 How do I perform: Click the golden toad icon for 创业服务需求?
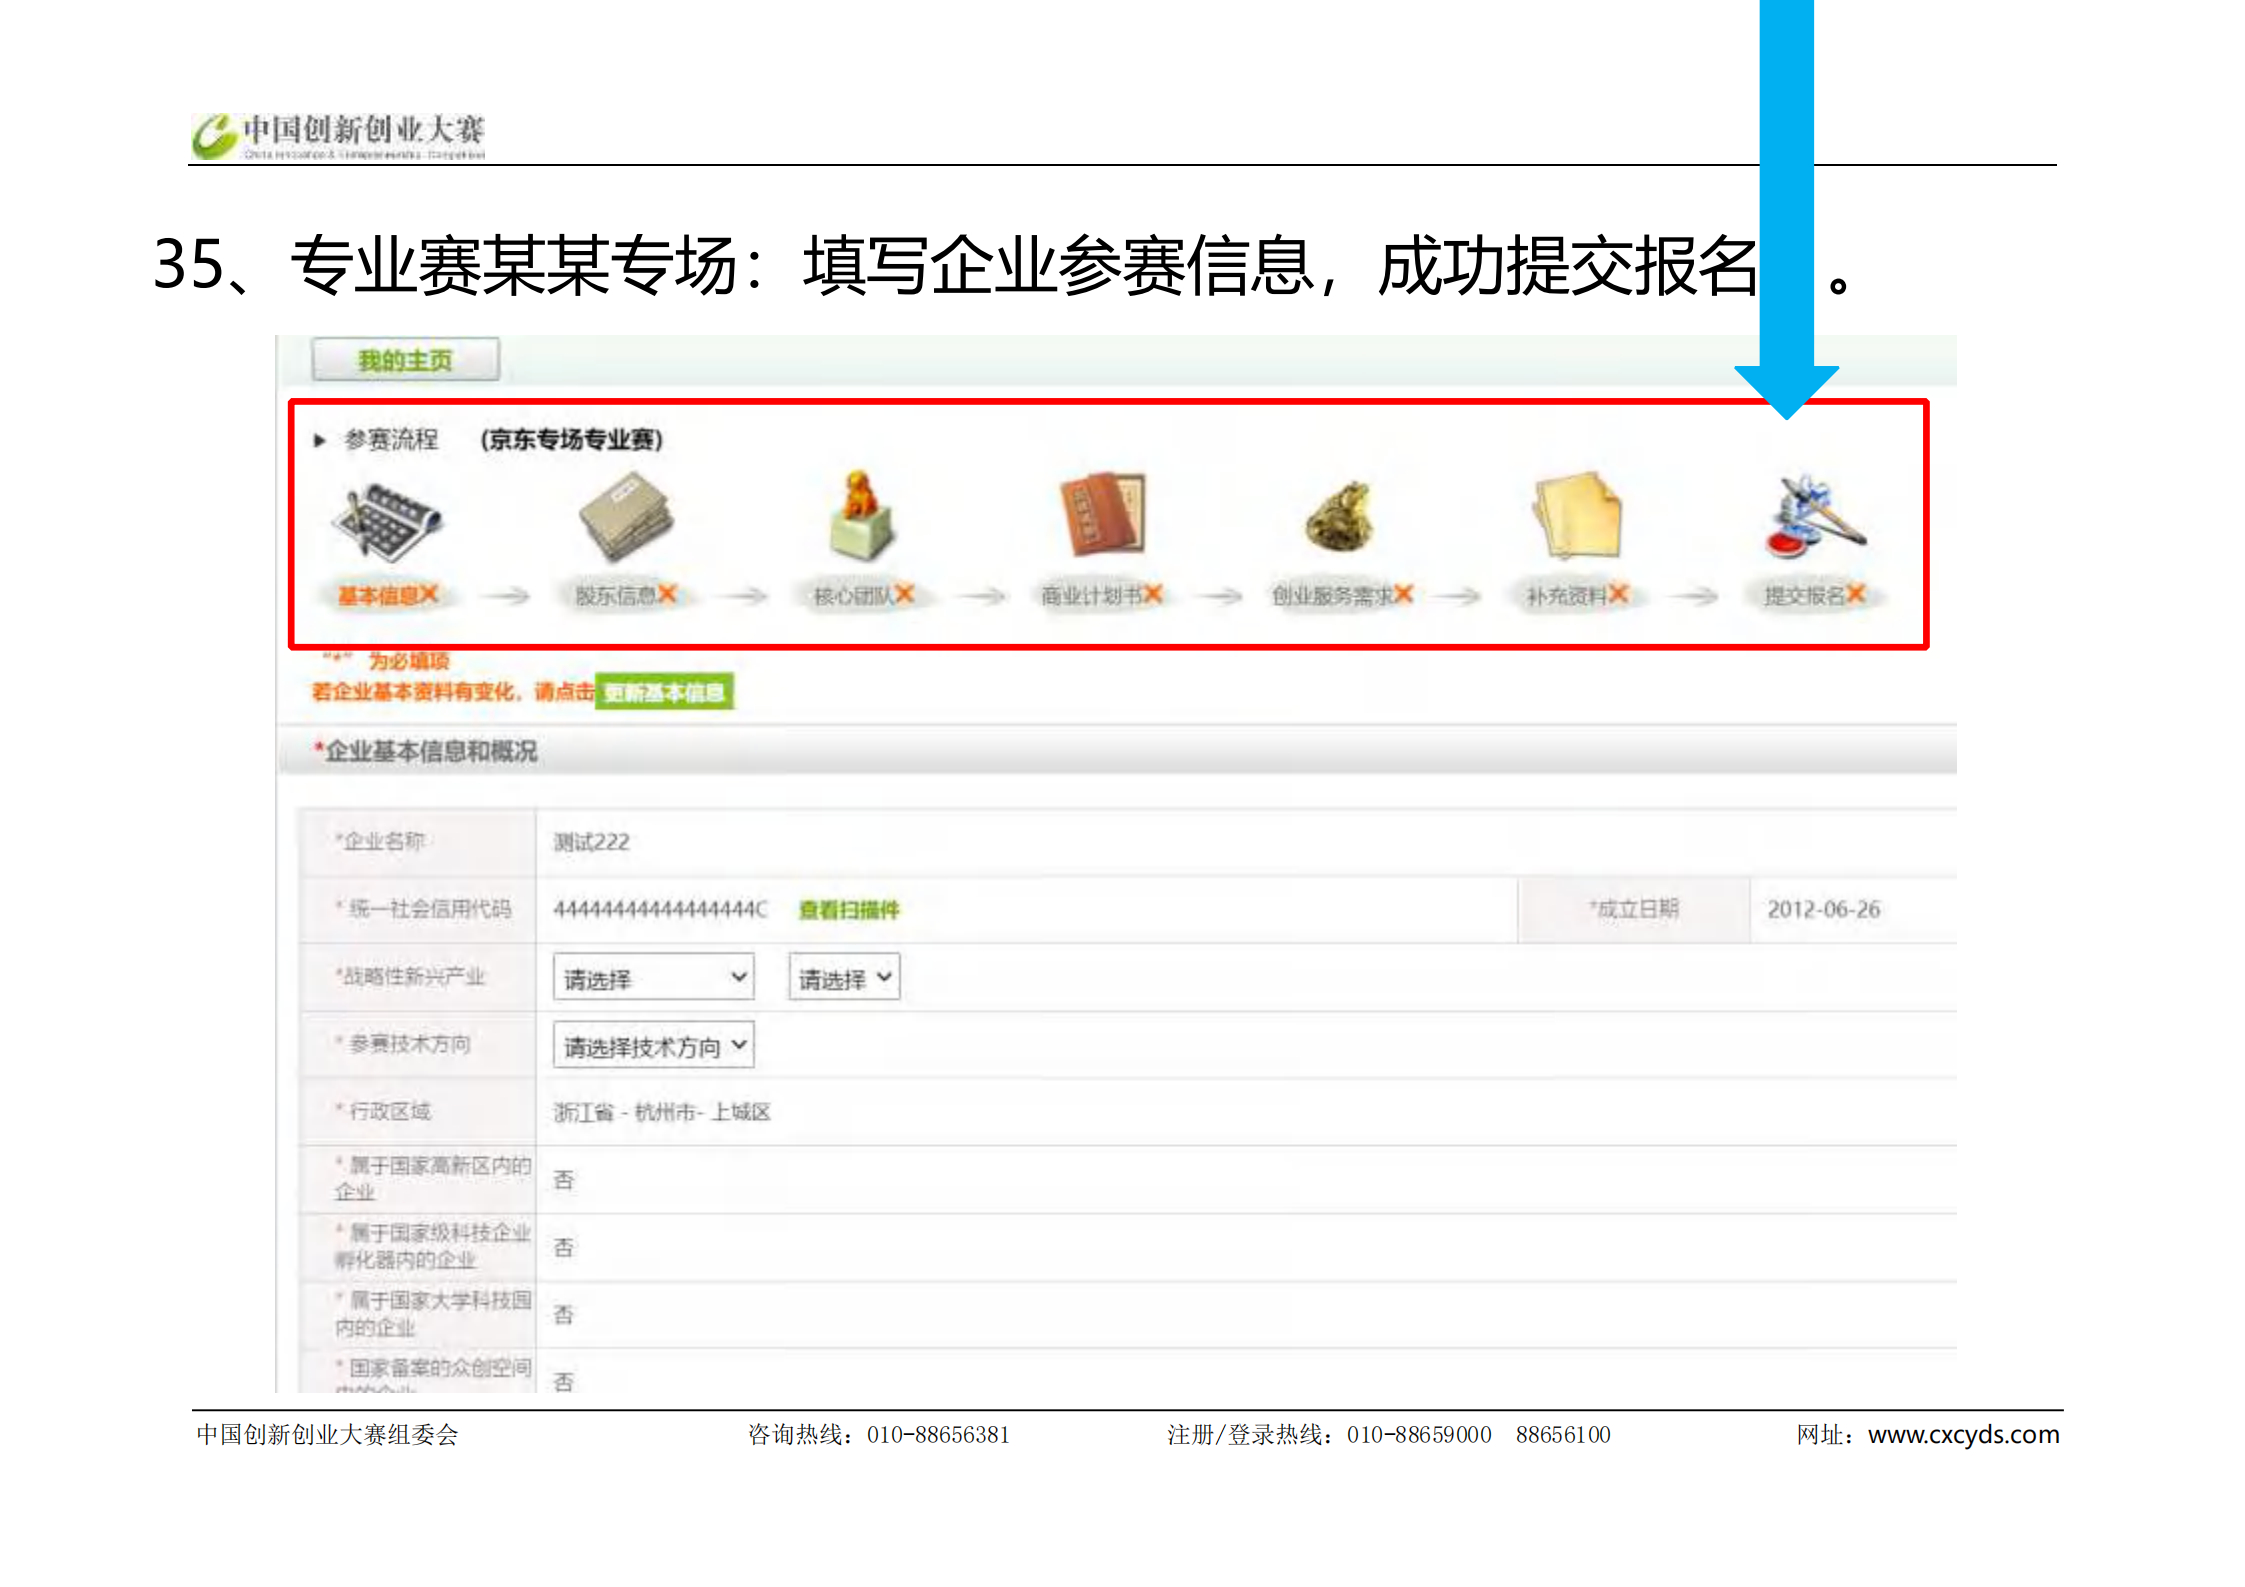coord(1339,517)
